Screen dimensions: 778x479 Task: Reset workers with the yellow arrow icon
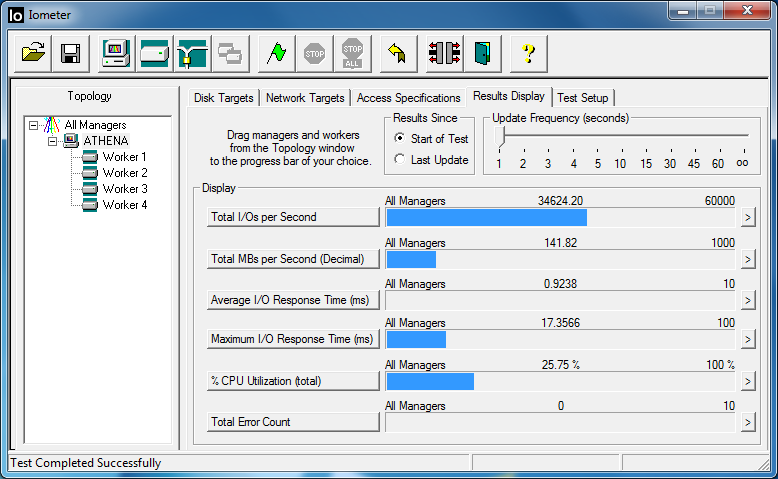coord(398,53)
